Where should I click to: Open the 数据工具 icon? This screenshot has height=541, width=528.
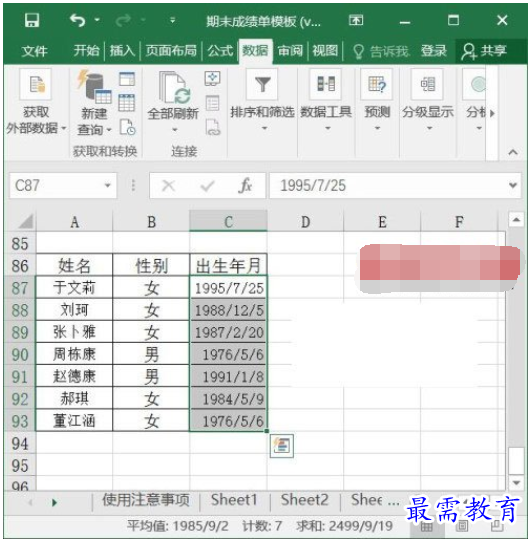click(x=325, y=84)
